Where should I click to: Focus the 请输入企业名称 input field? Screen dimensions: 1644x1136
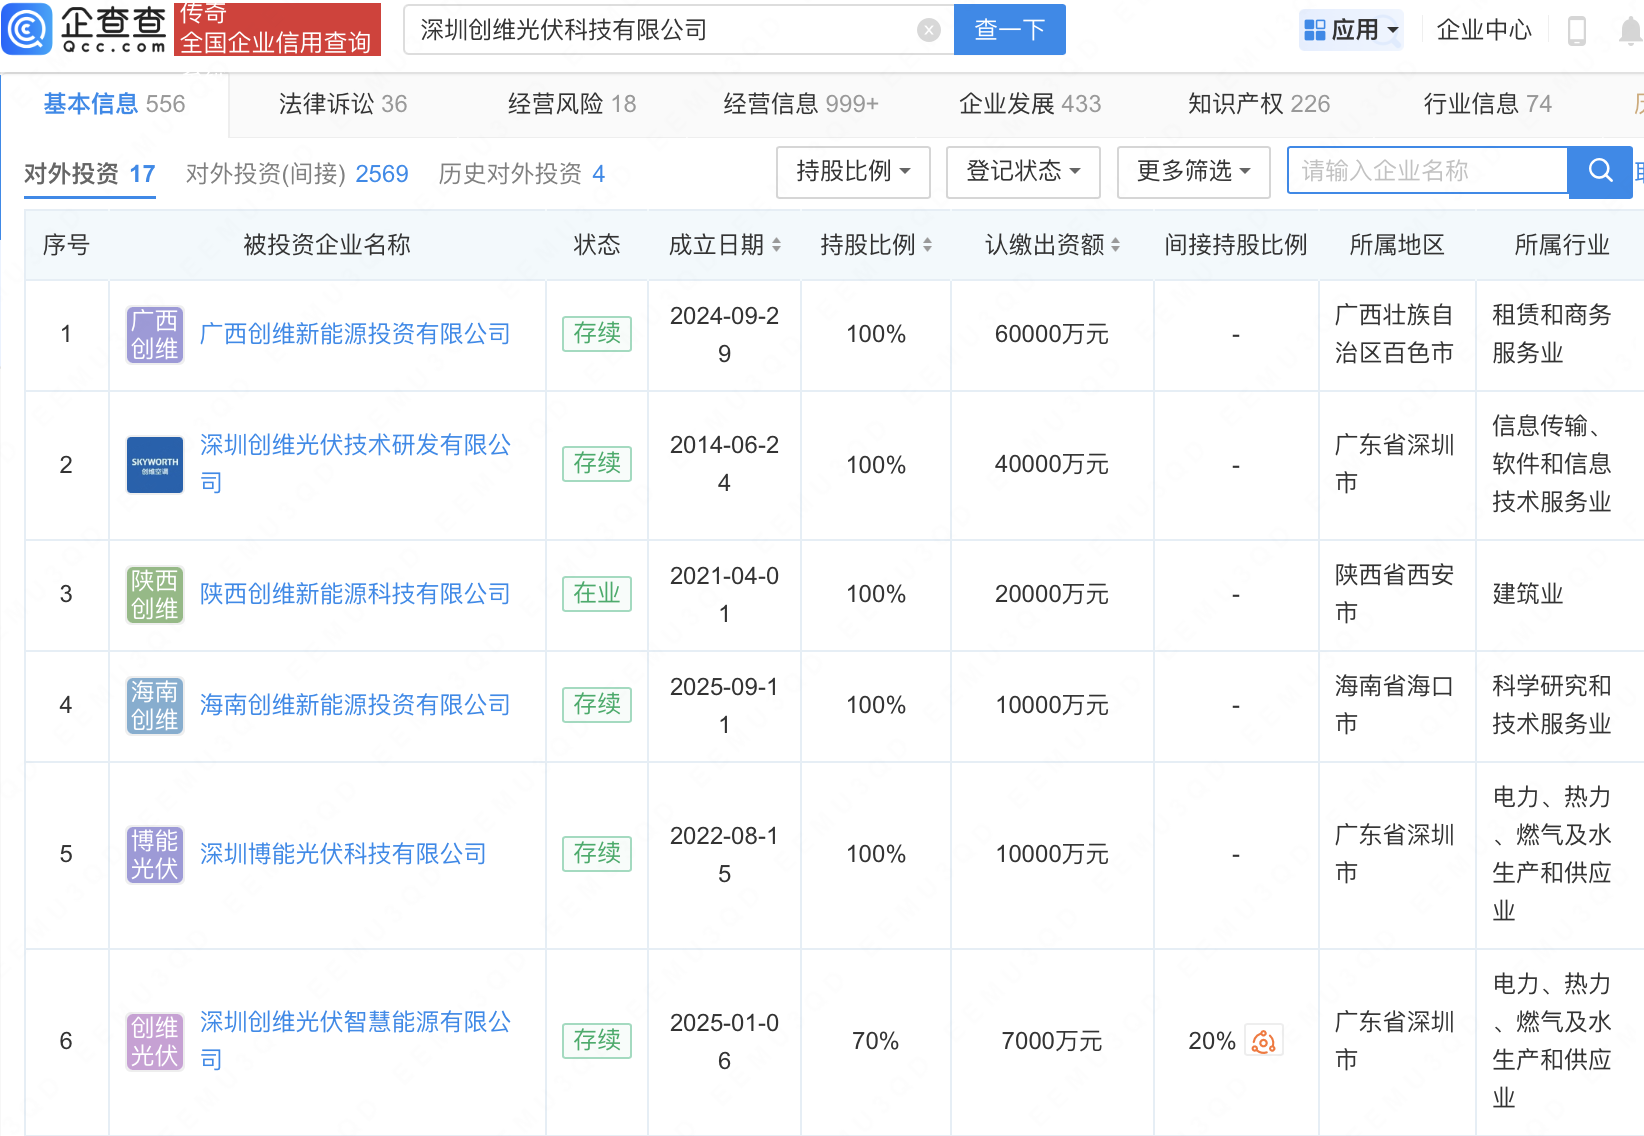pyautogui.click(x=1426, y=171)
